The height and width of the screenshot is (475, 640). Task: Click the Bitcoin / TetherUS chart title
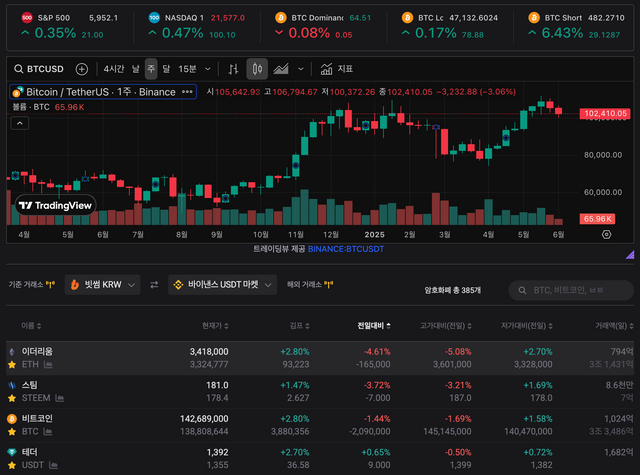coord(101,92)
